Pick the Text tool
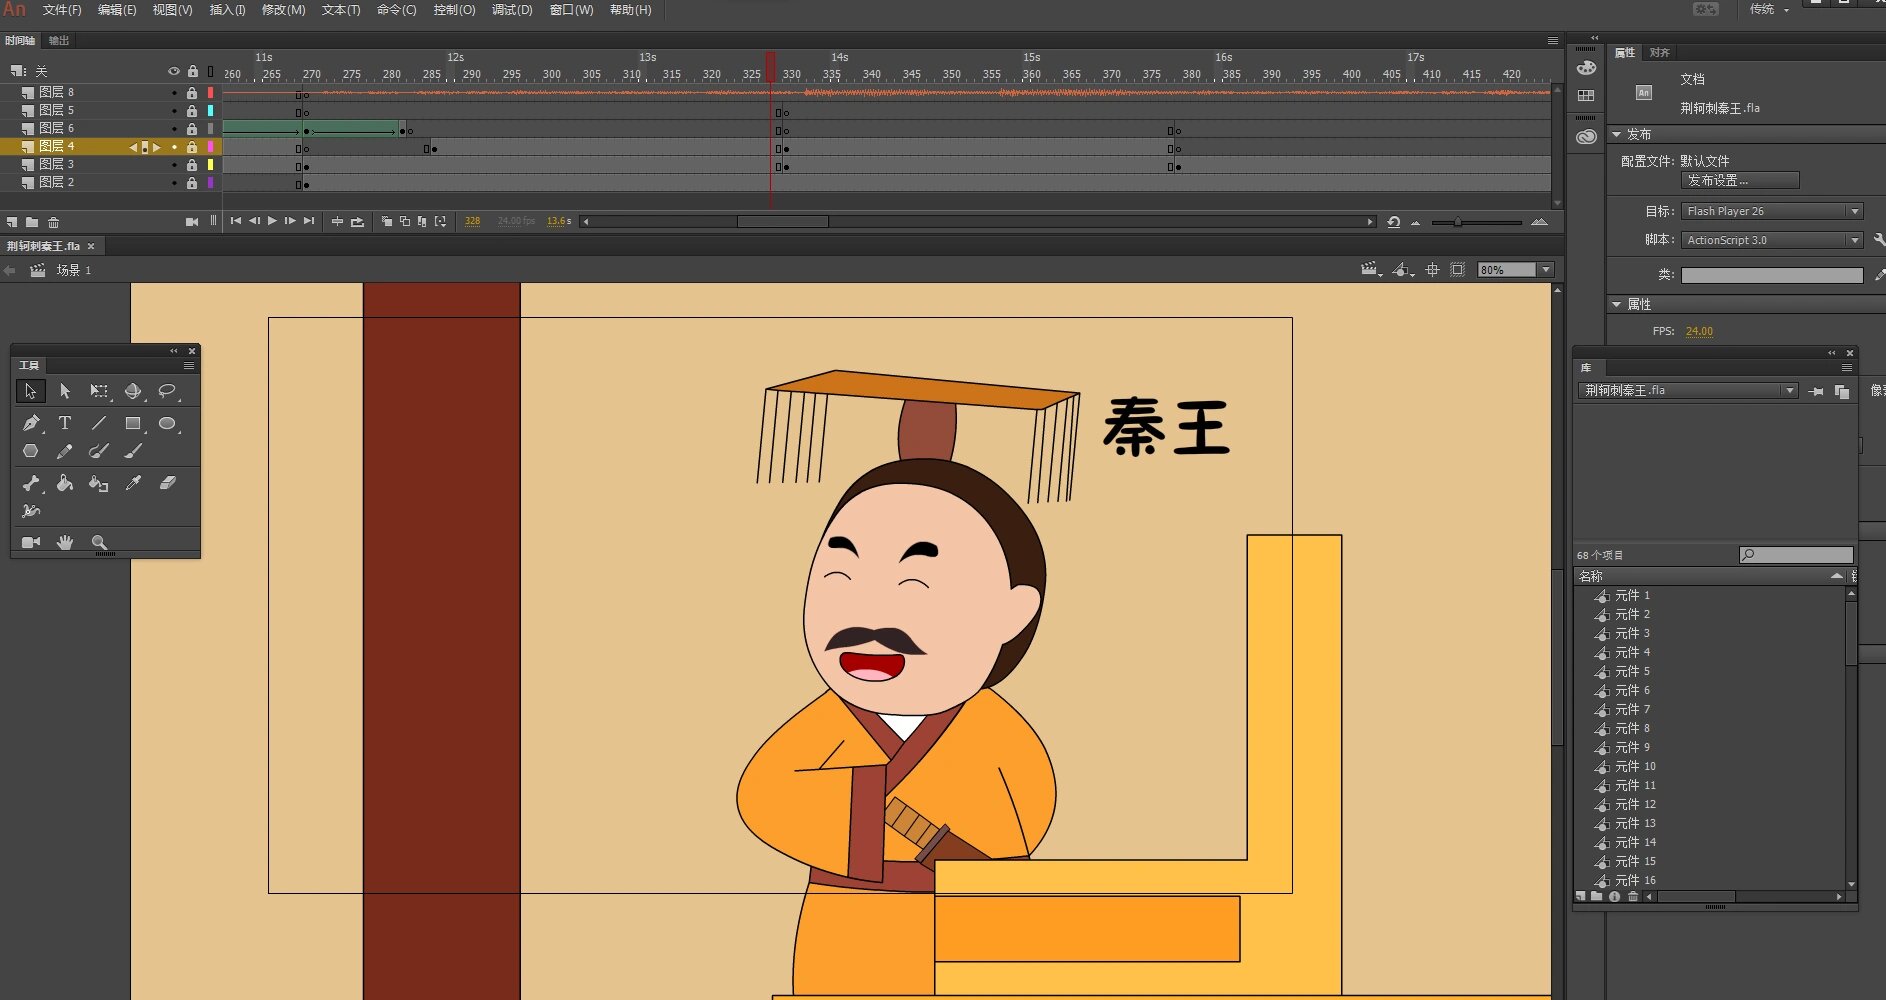 coord(64,423)
